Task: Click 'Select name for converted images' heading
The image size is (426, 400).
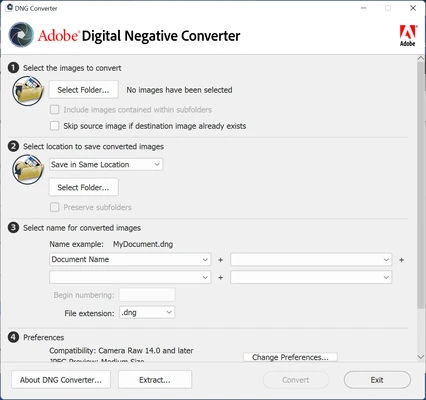Action: click(x=82, y=228)
